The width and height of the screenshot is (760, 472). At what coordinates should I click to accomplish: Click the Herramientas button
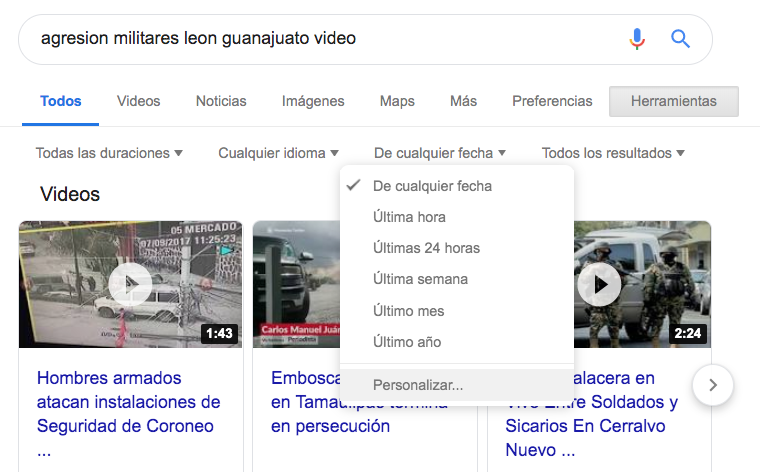(674, 101)
